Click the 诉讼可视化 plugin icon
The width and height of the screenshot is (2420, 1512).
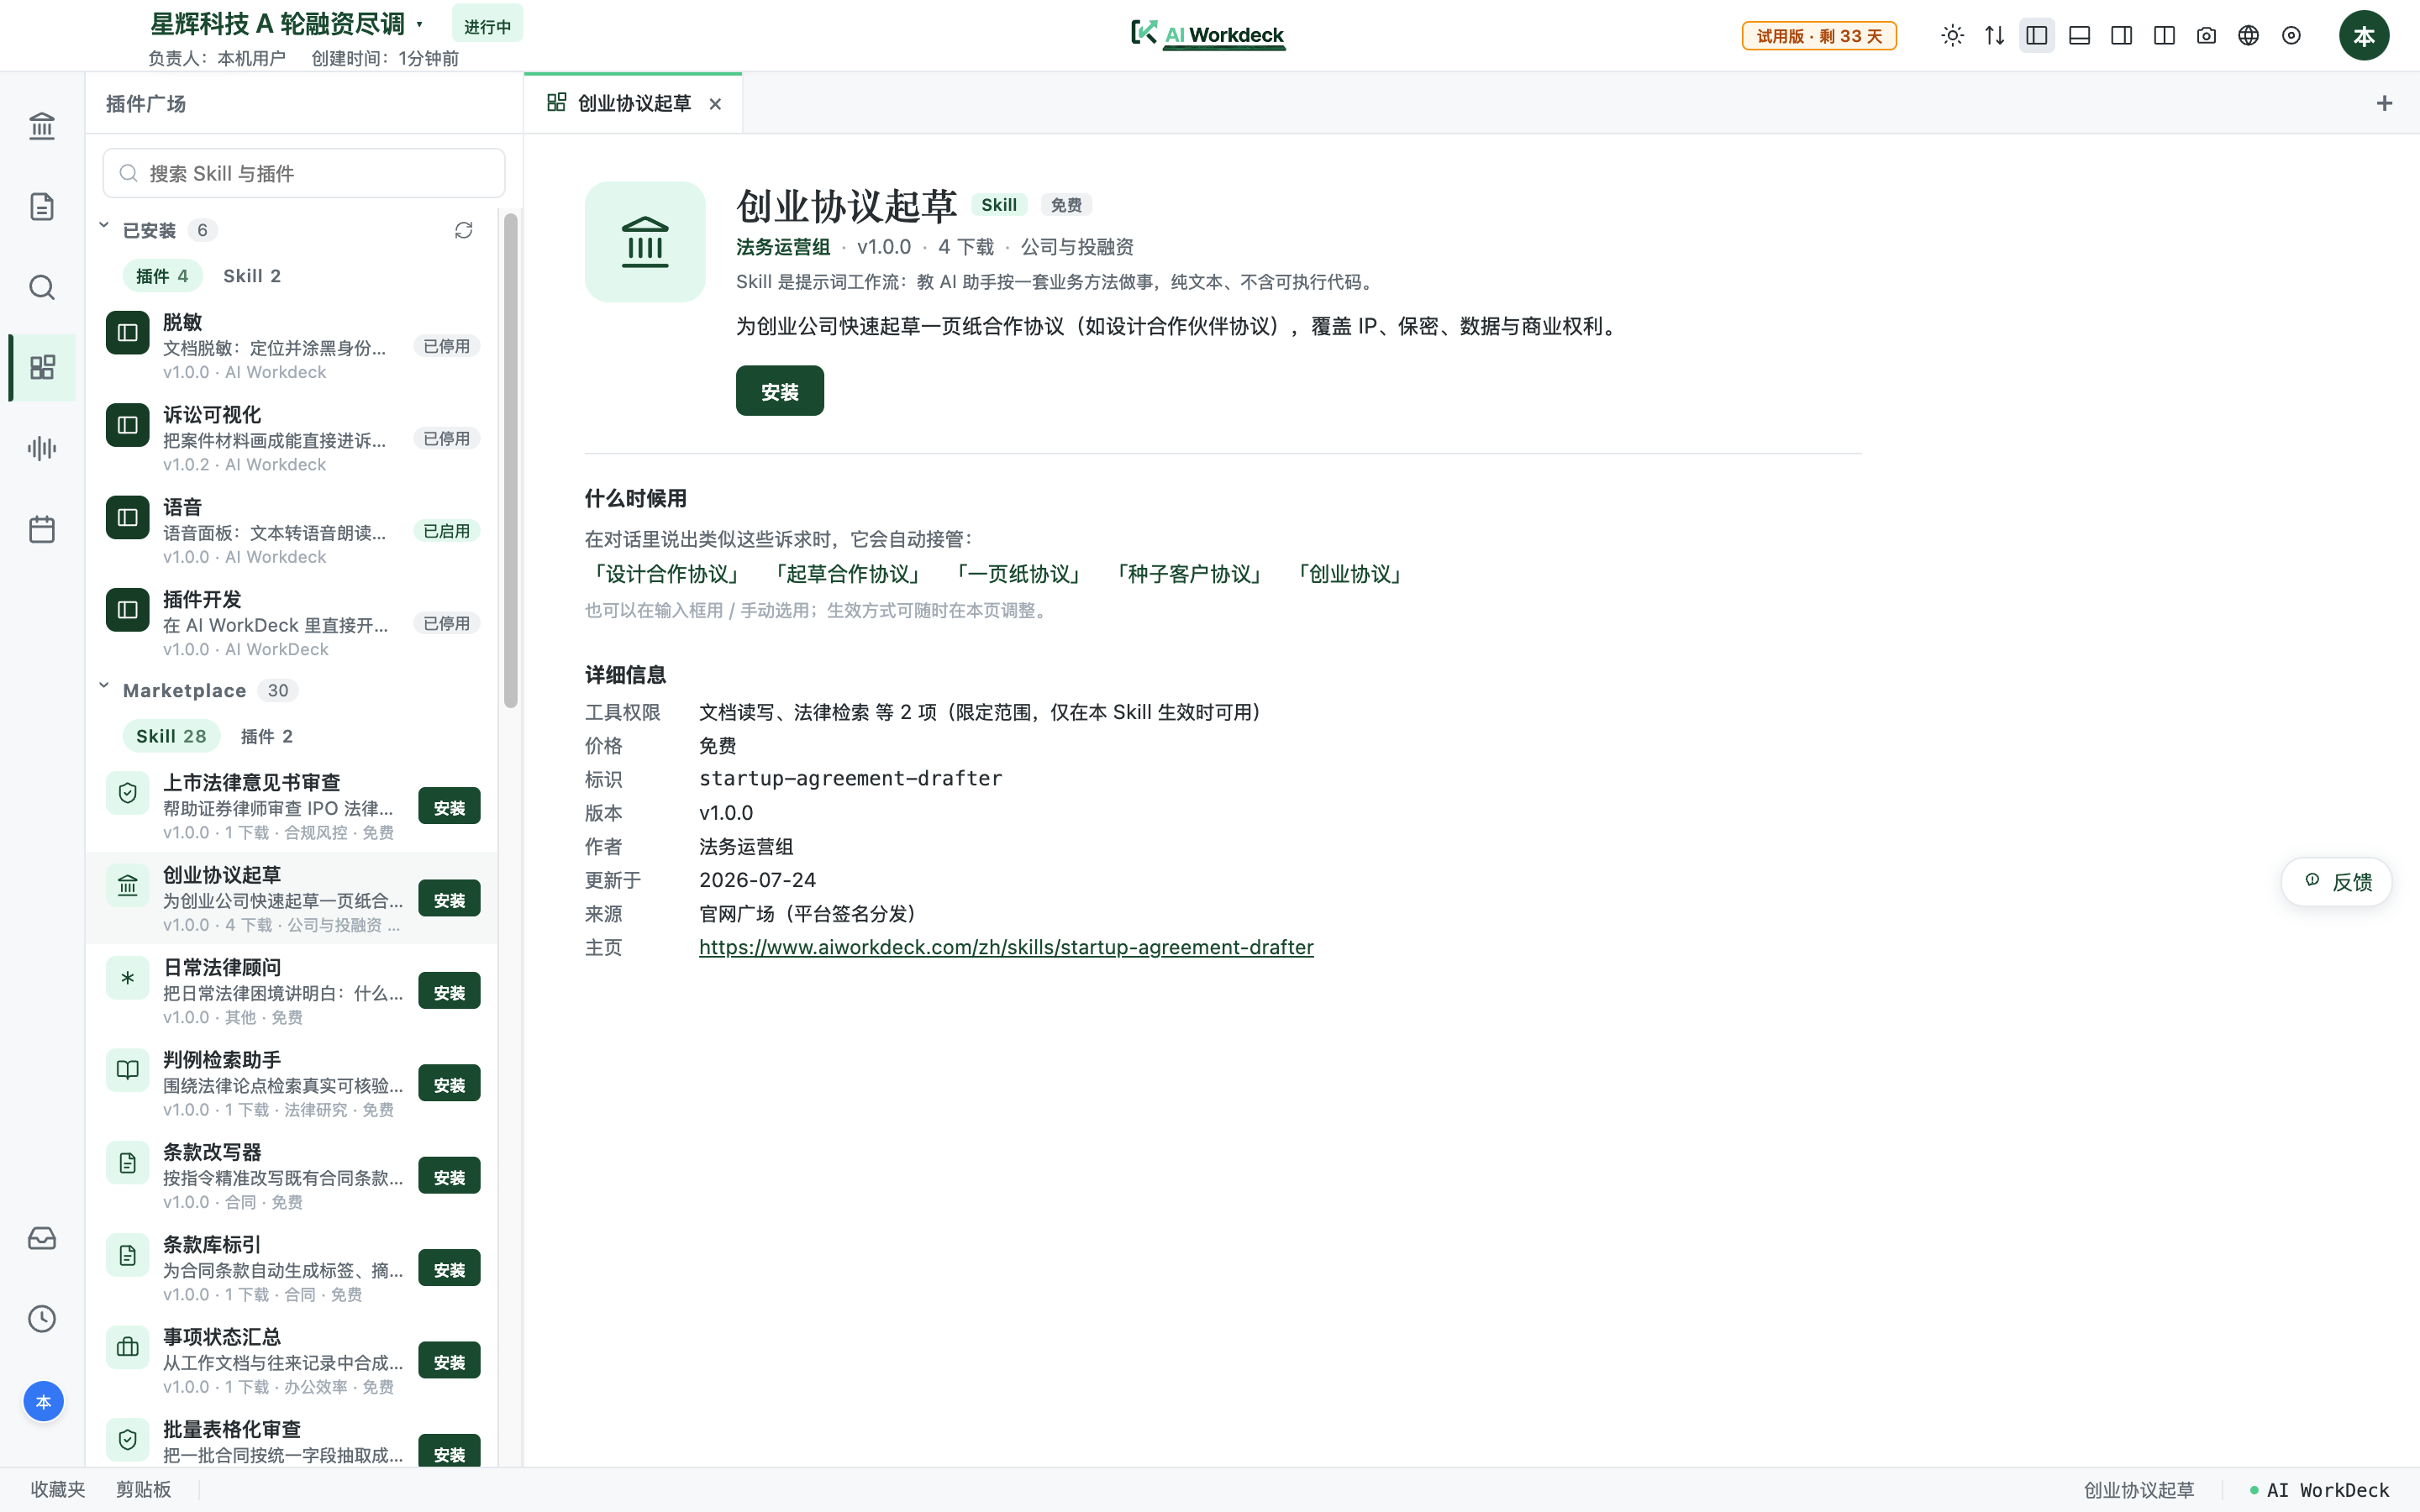tap(127, 425)
